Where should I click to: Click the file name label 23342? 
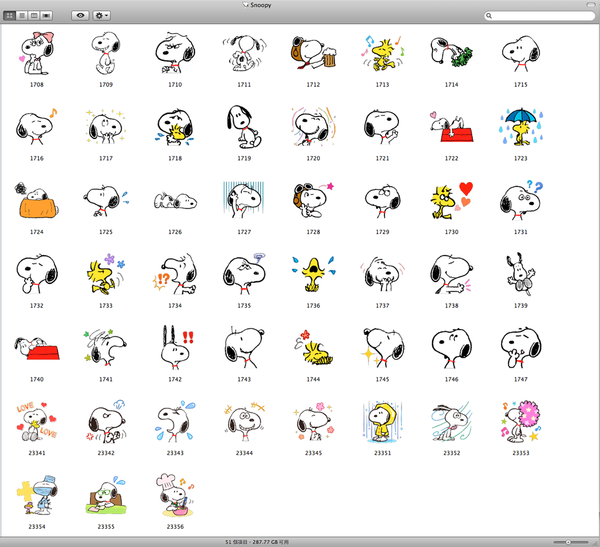click(x=106, y=453)
